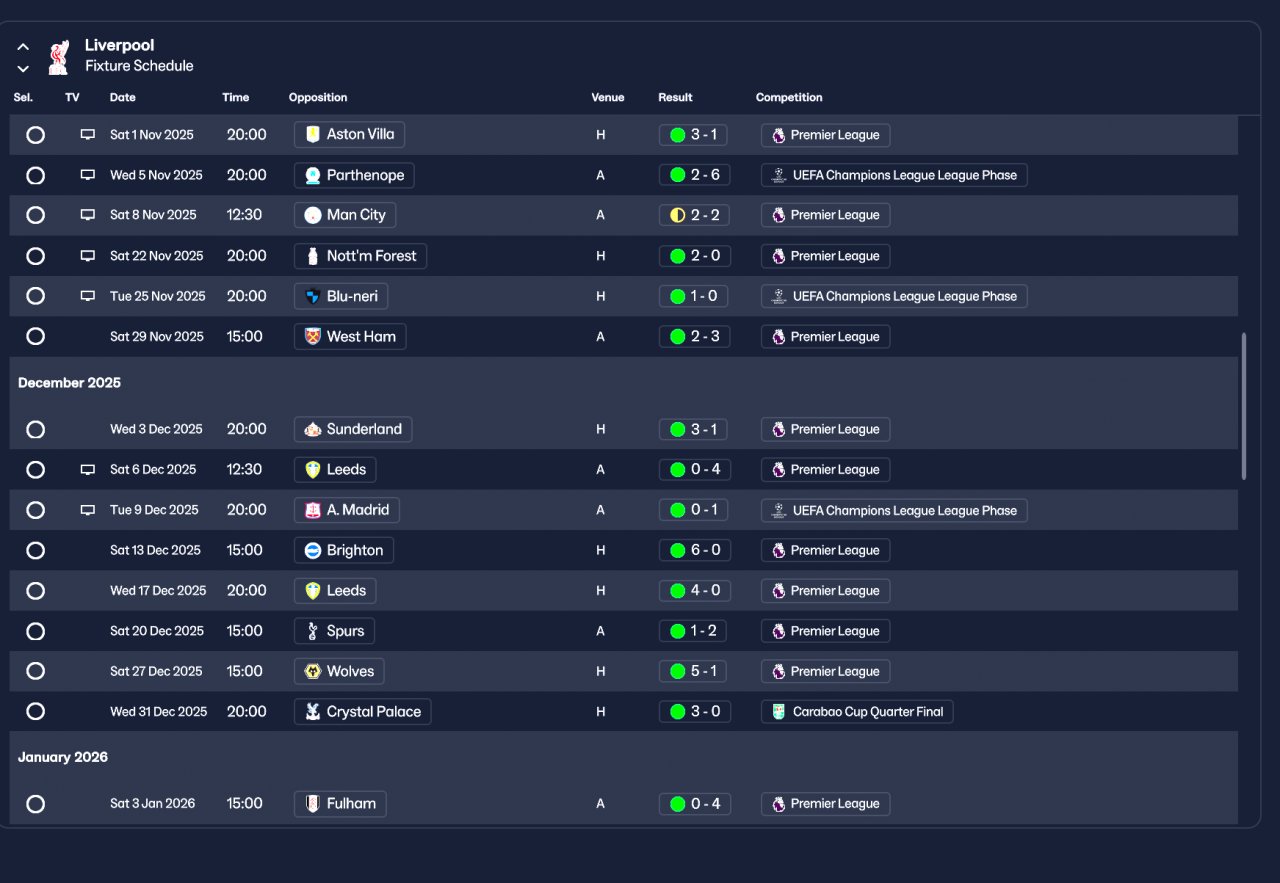The image size is (1280, 883).
Task: Sort by the Competition column header
Action: (x=789, y=98)
